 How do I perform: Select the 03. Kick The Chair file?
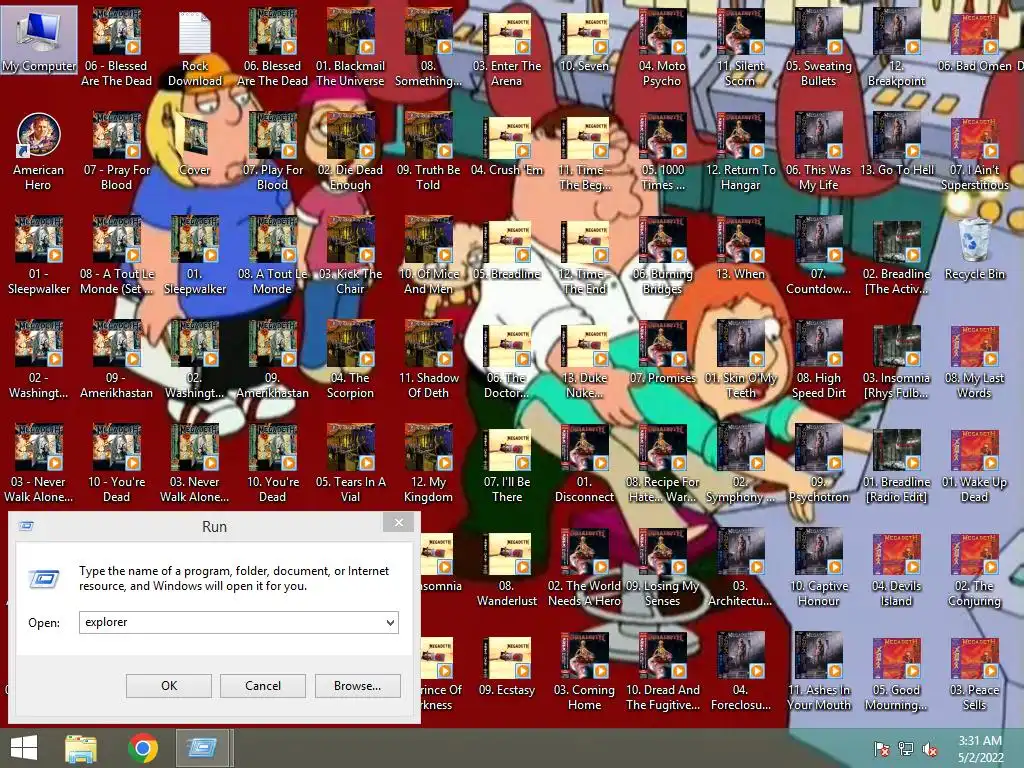click(351, 255)
